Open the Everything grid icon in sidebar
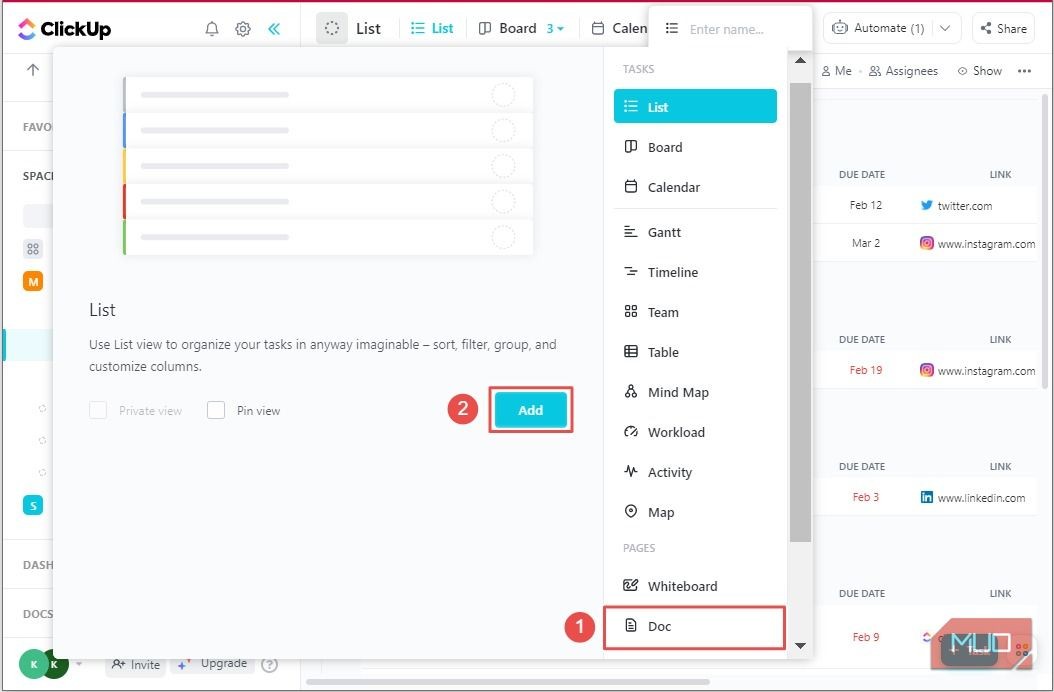The height and width of the screenshot is (692, 1054). pos(33,249)
